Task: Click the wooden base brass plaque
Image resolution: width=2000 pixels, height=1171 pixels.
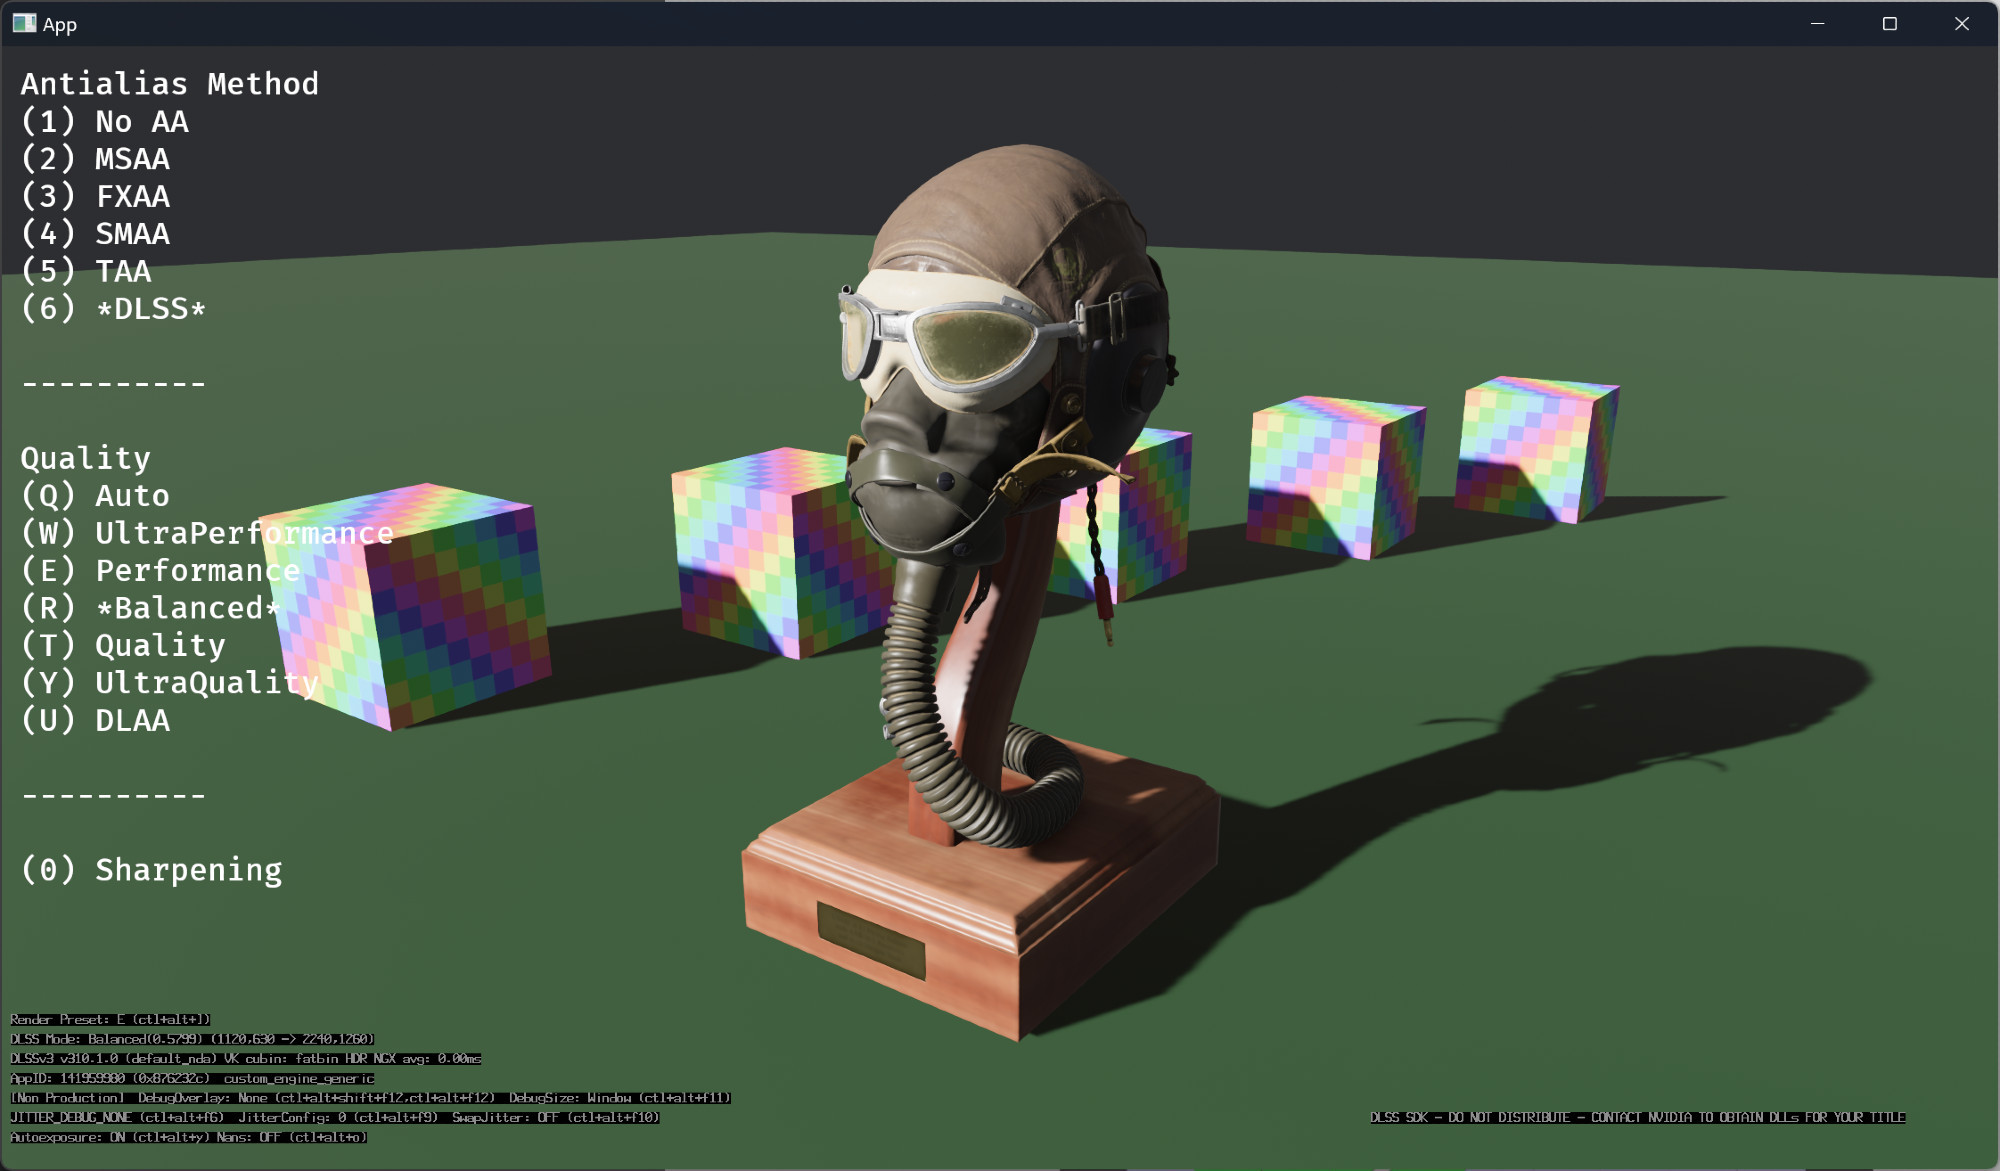Action: (871, 940)
